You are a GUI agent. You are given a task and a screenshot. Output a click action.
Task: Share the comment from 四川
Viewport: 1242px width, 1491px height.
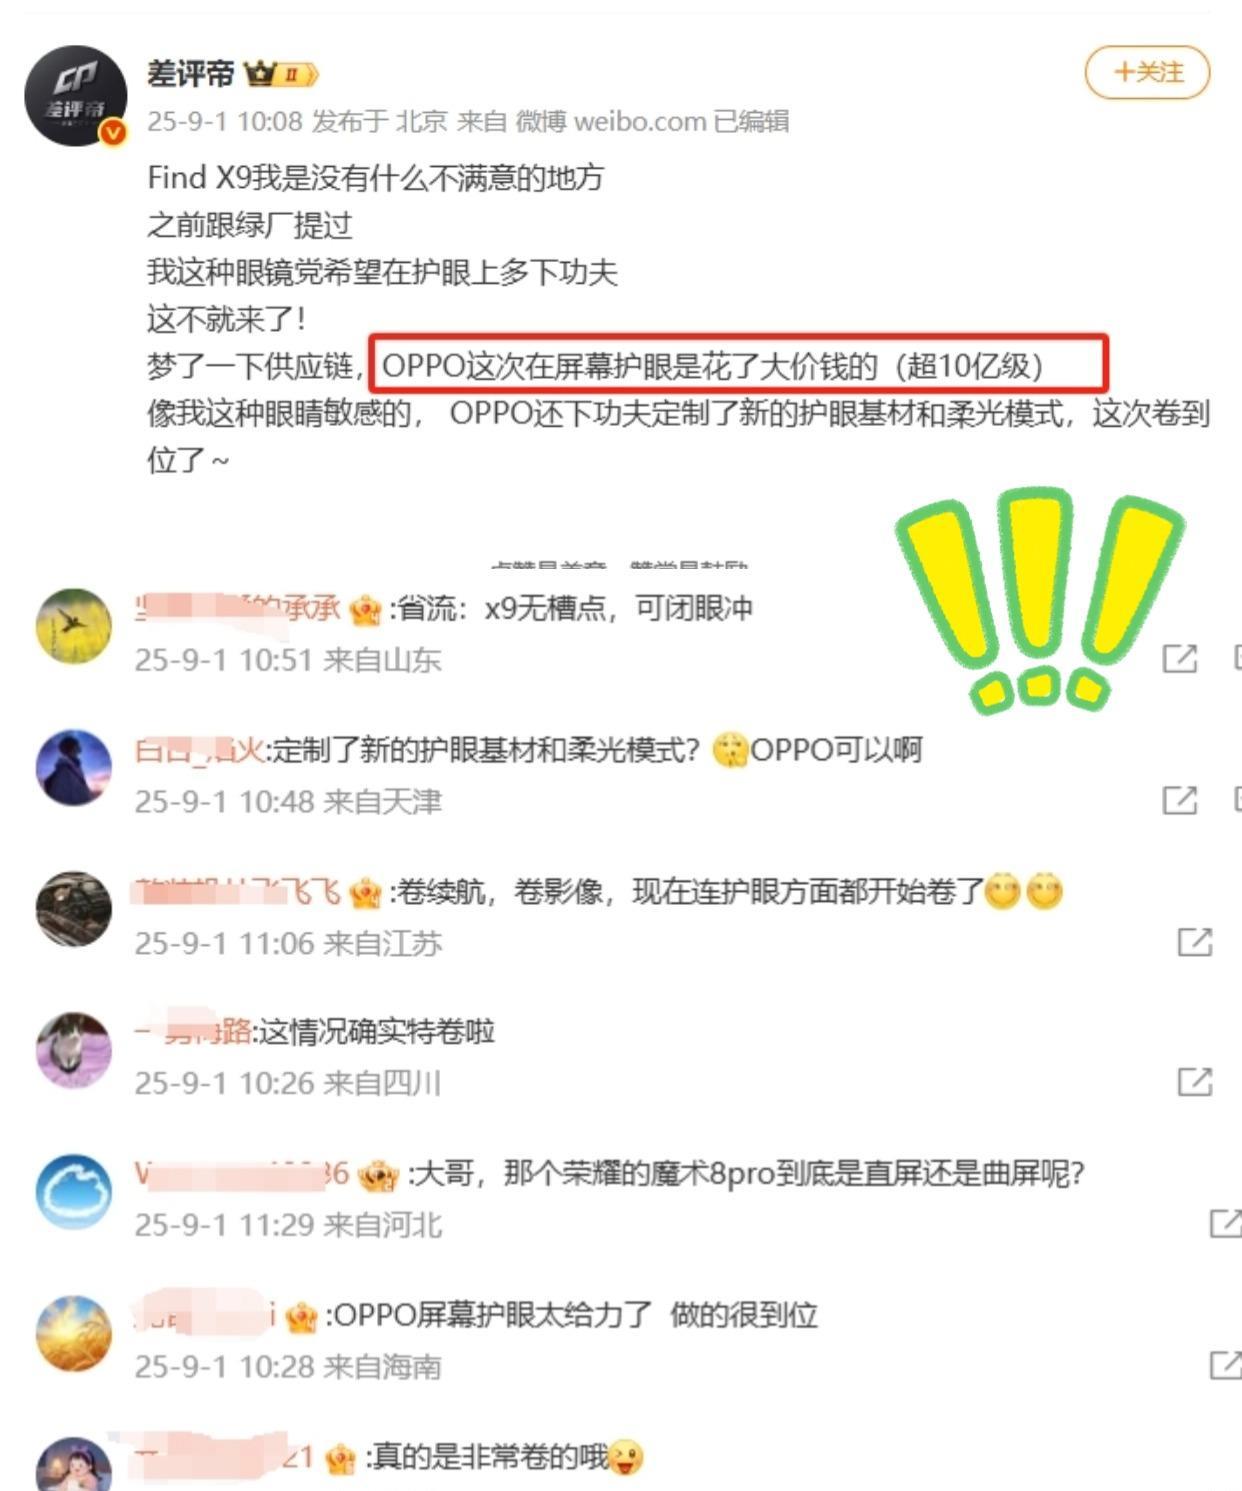tap(1194, 1081)
